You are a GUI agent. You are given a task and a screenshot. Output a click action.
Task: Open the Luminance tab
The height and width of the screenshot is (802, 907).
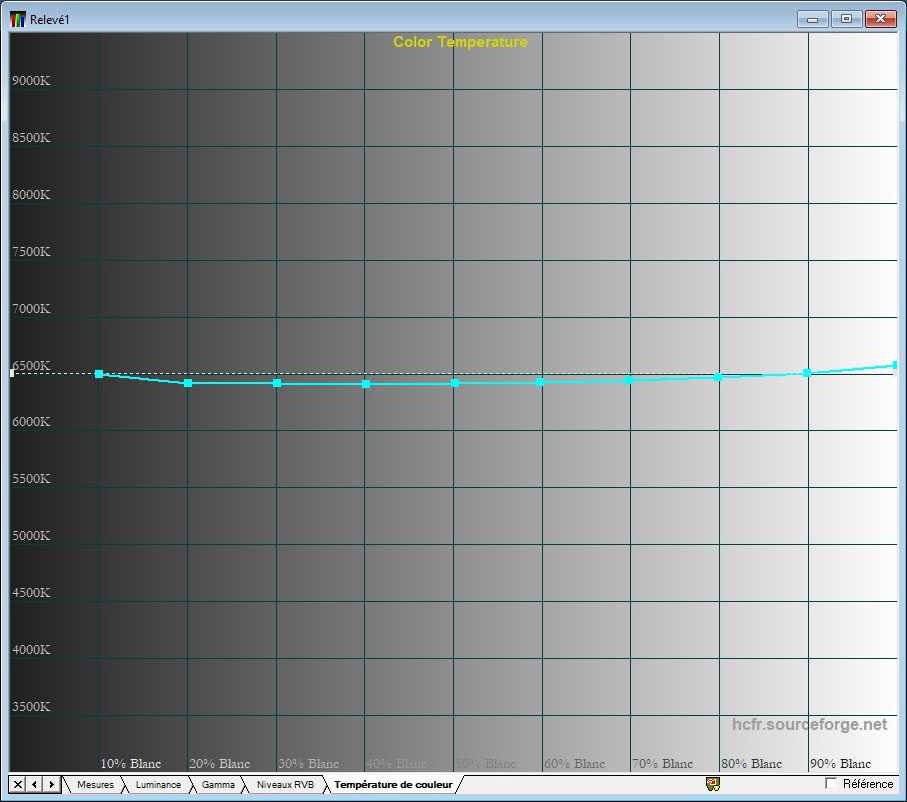(x=158, y=785)
